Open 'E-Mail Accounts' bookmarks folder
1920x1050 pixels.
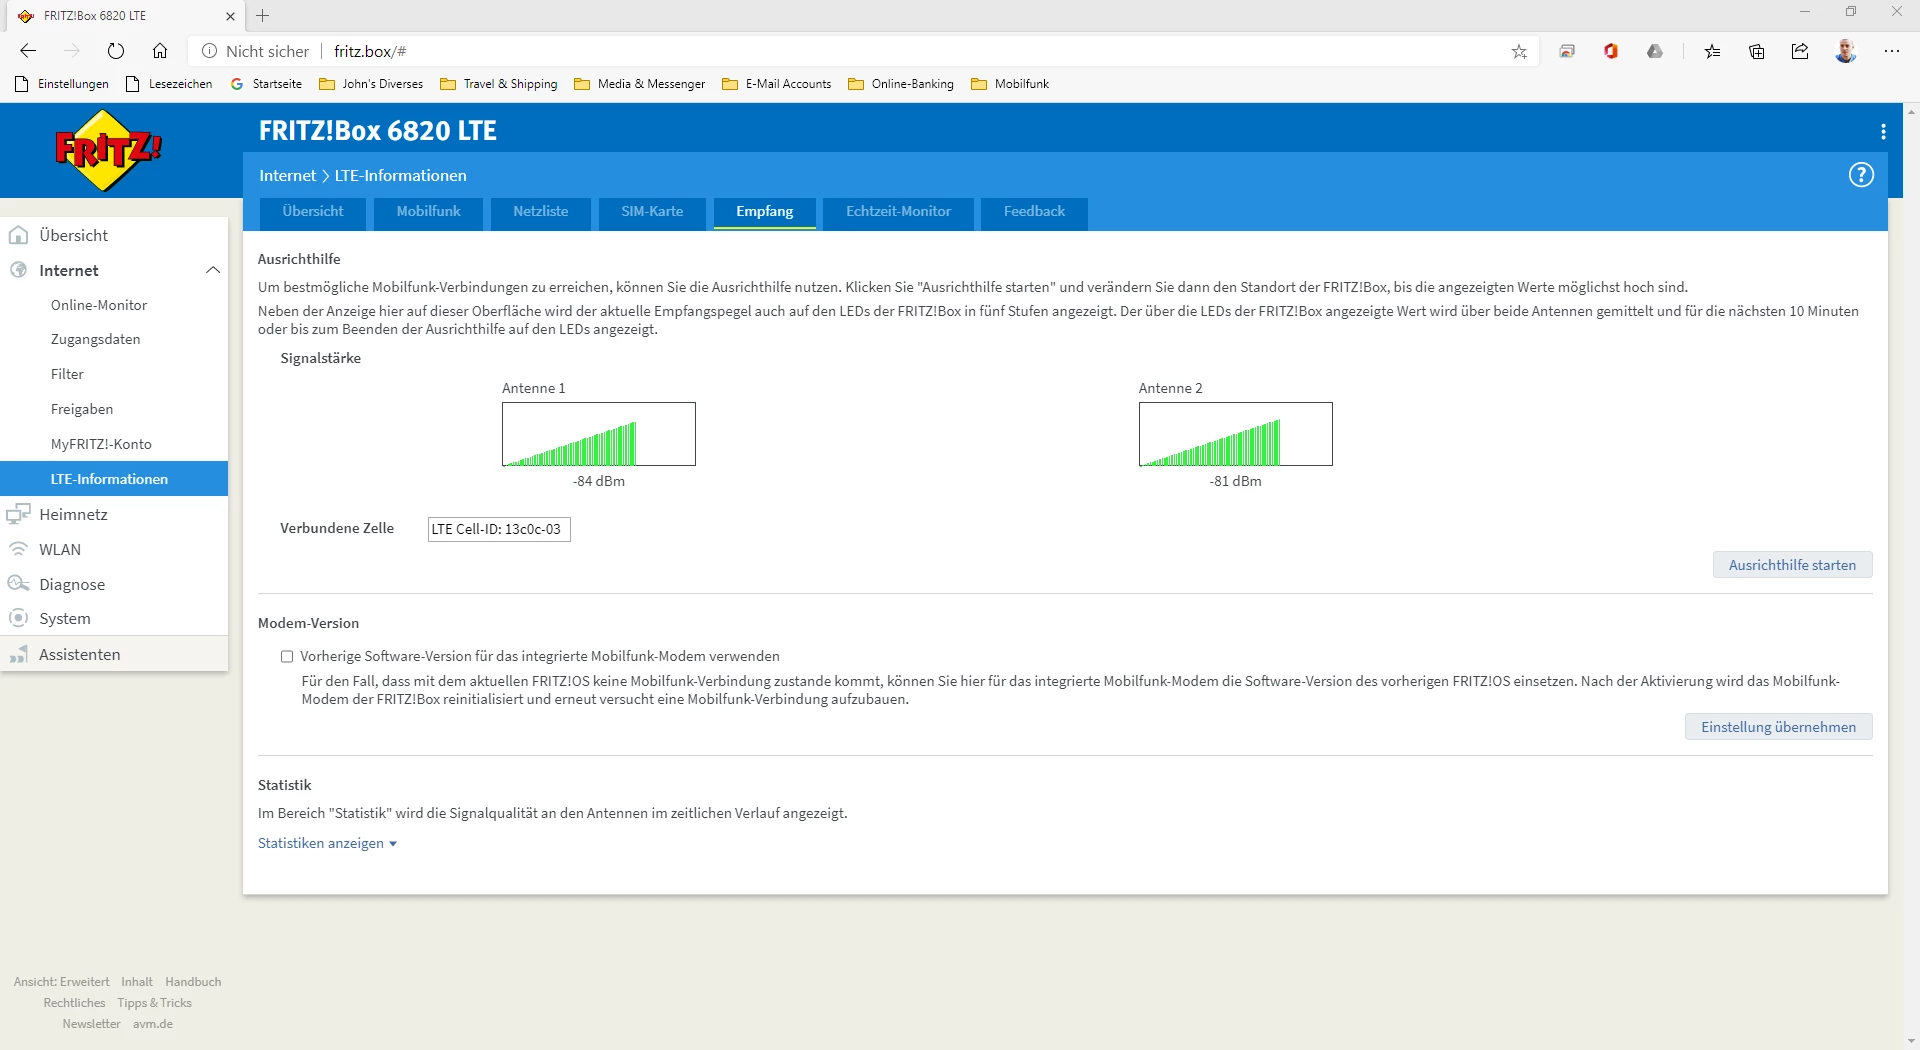pos(777,84)
